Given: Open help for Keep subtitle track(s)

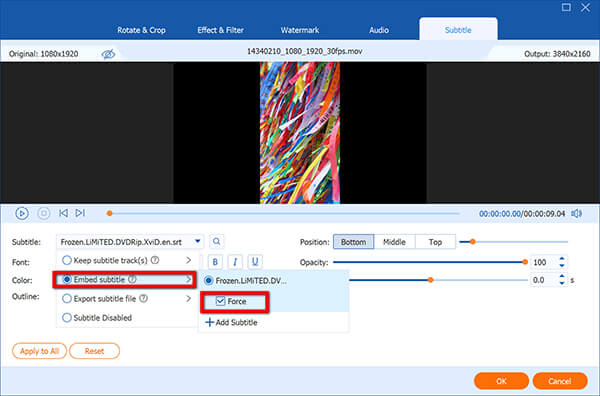Looking at the screenshot, I should (x=155, y=260).
